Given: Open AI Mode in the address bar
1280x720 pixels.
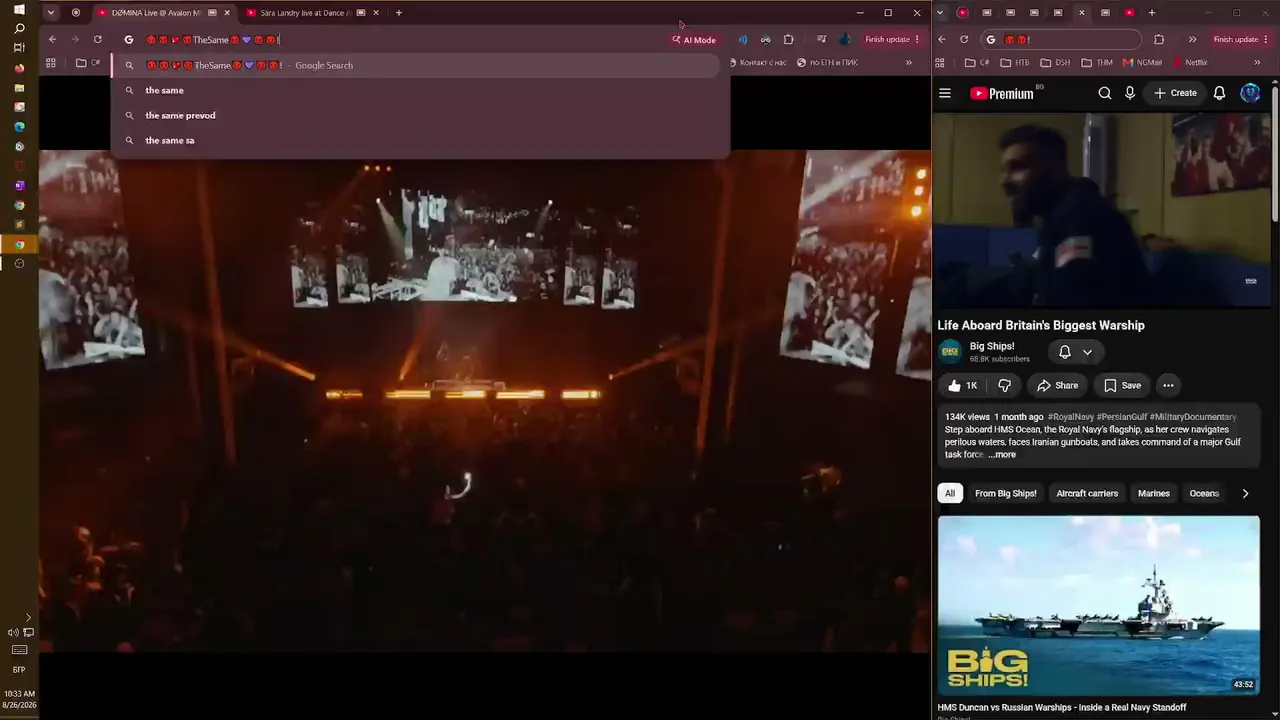Looking at the screenshot, I should pyautogui.click(x=694, y=40).
